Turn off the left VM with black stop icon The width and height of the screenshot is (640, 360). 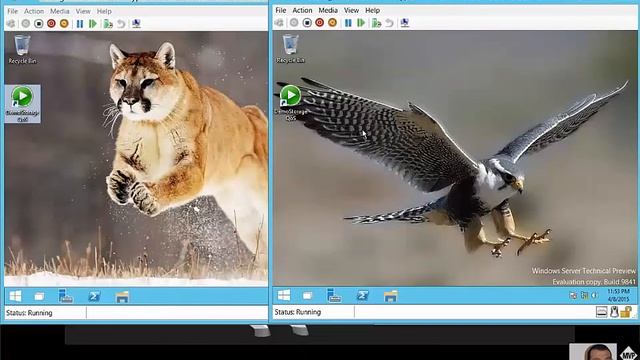click(x=39, y=24)
